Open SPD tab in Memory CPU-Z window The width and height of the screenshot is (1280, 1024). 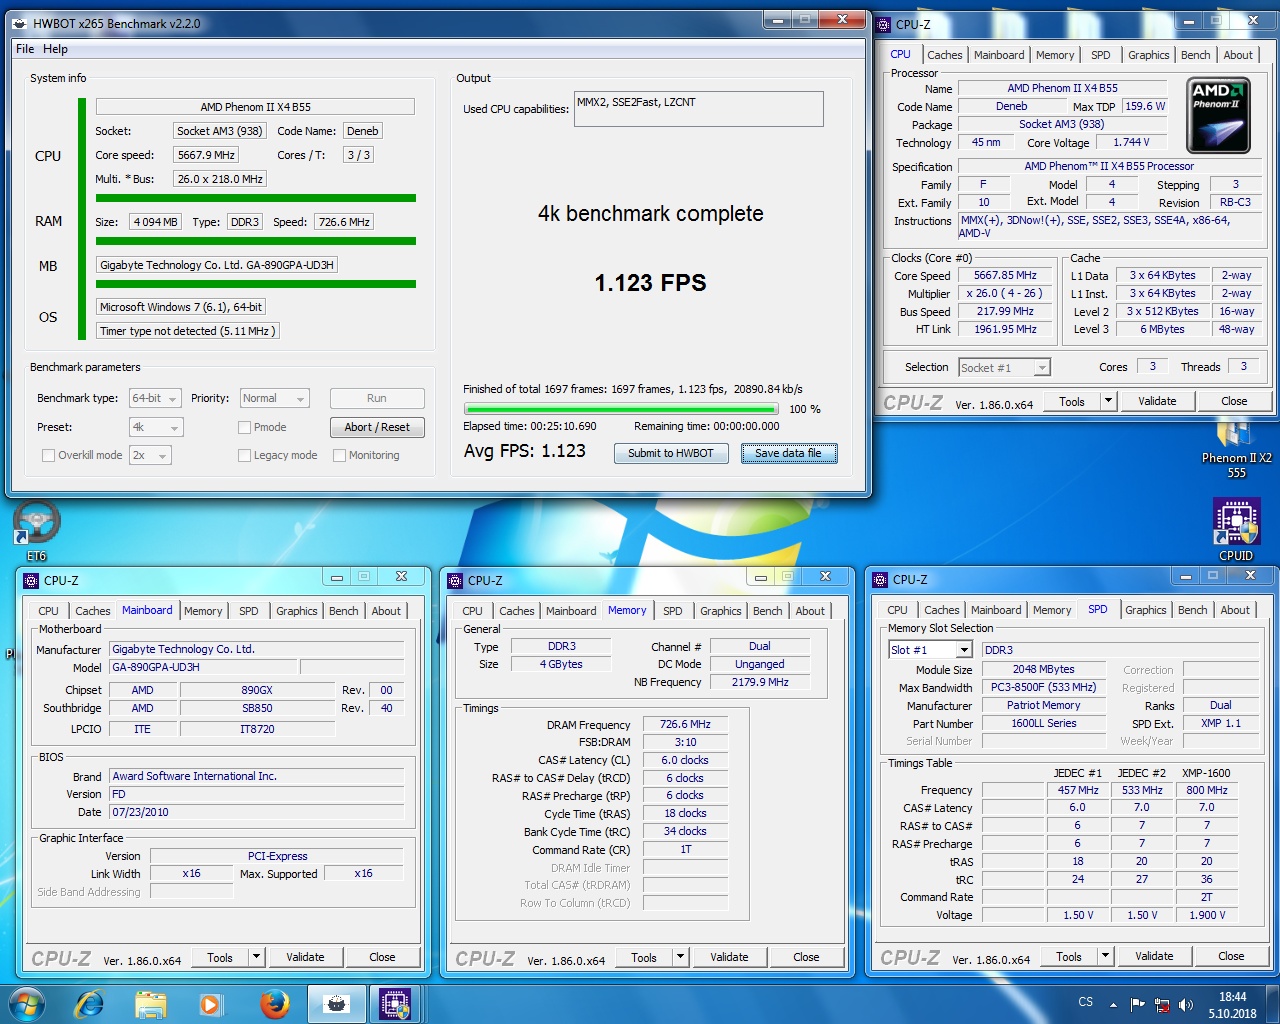click(673, 611)
